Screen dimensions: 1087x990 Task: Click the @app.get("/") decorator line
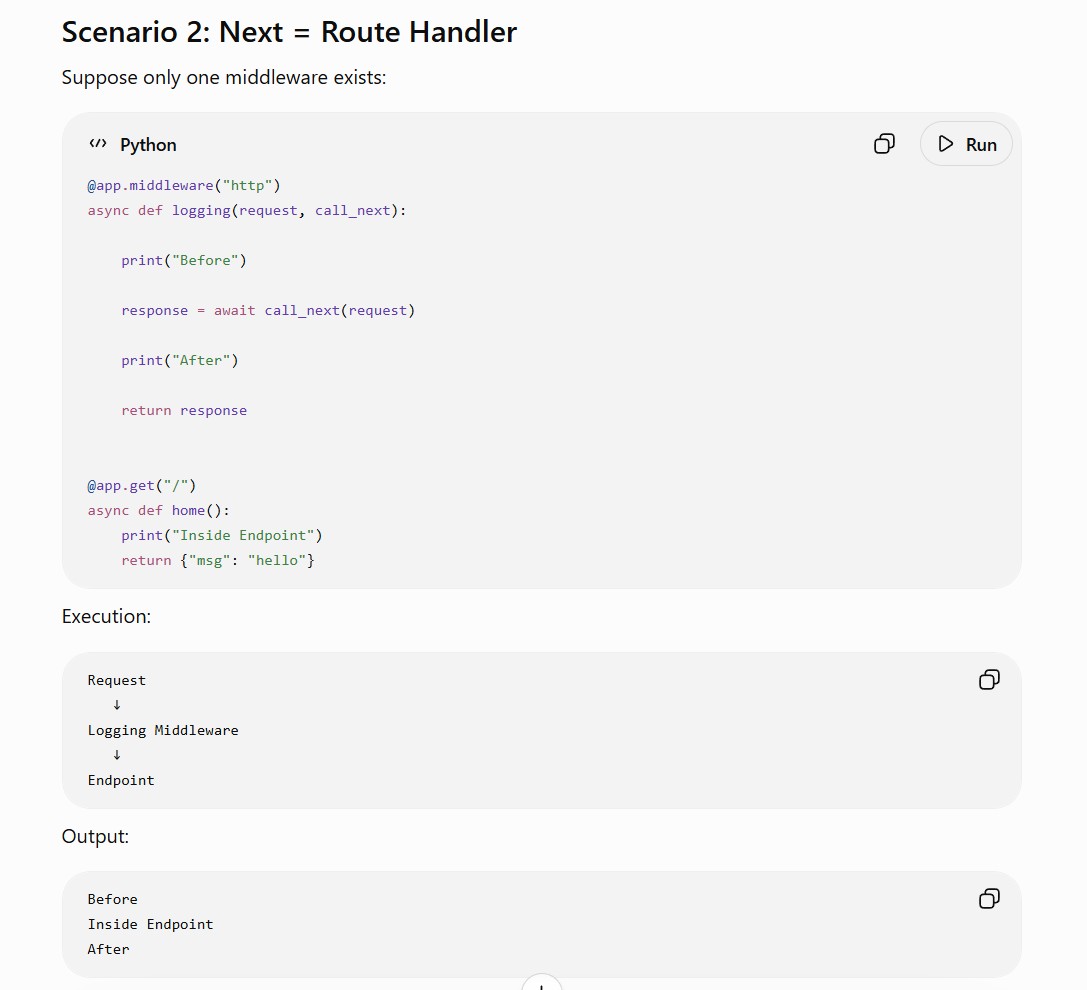[141, 485]
